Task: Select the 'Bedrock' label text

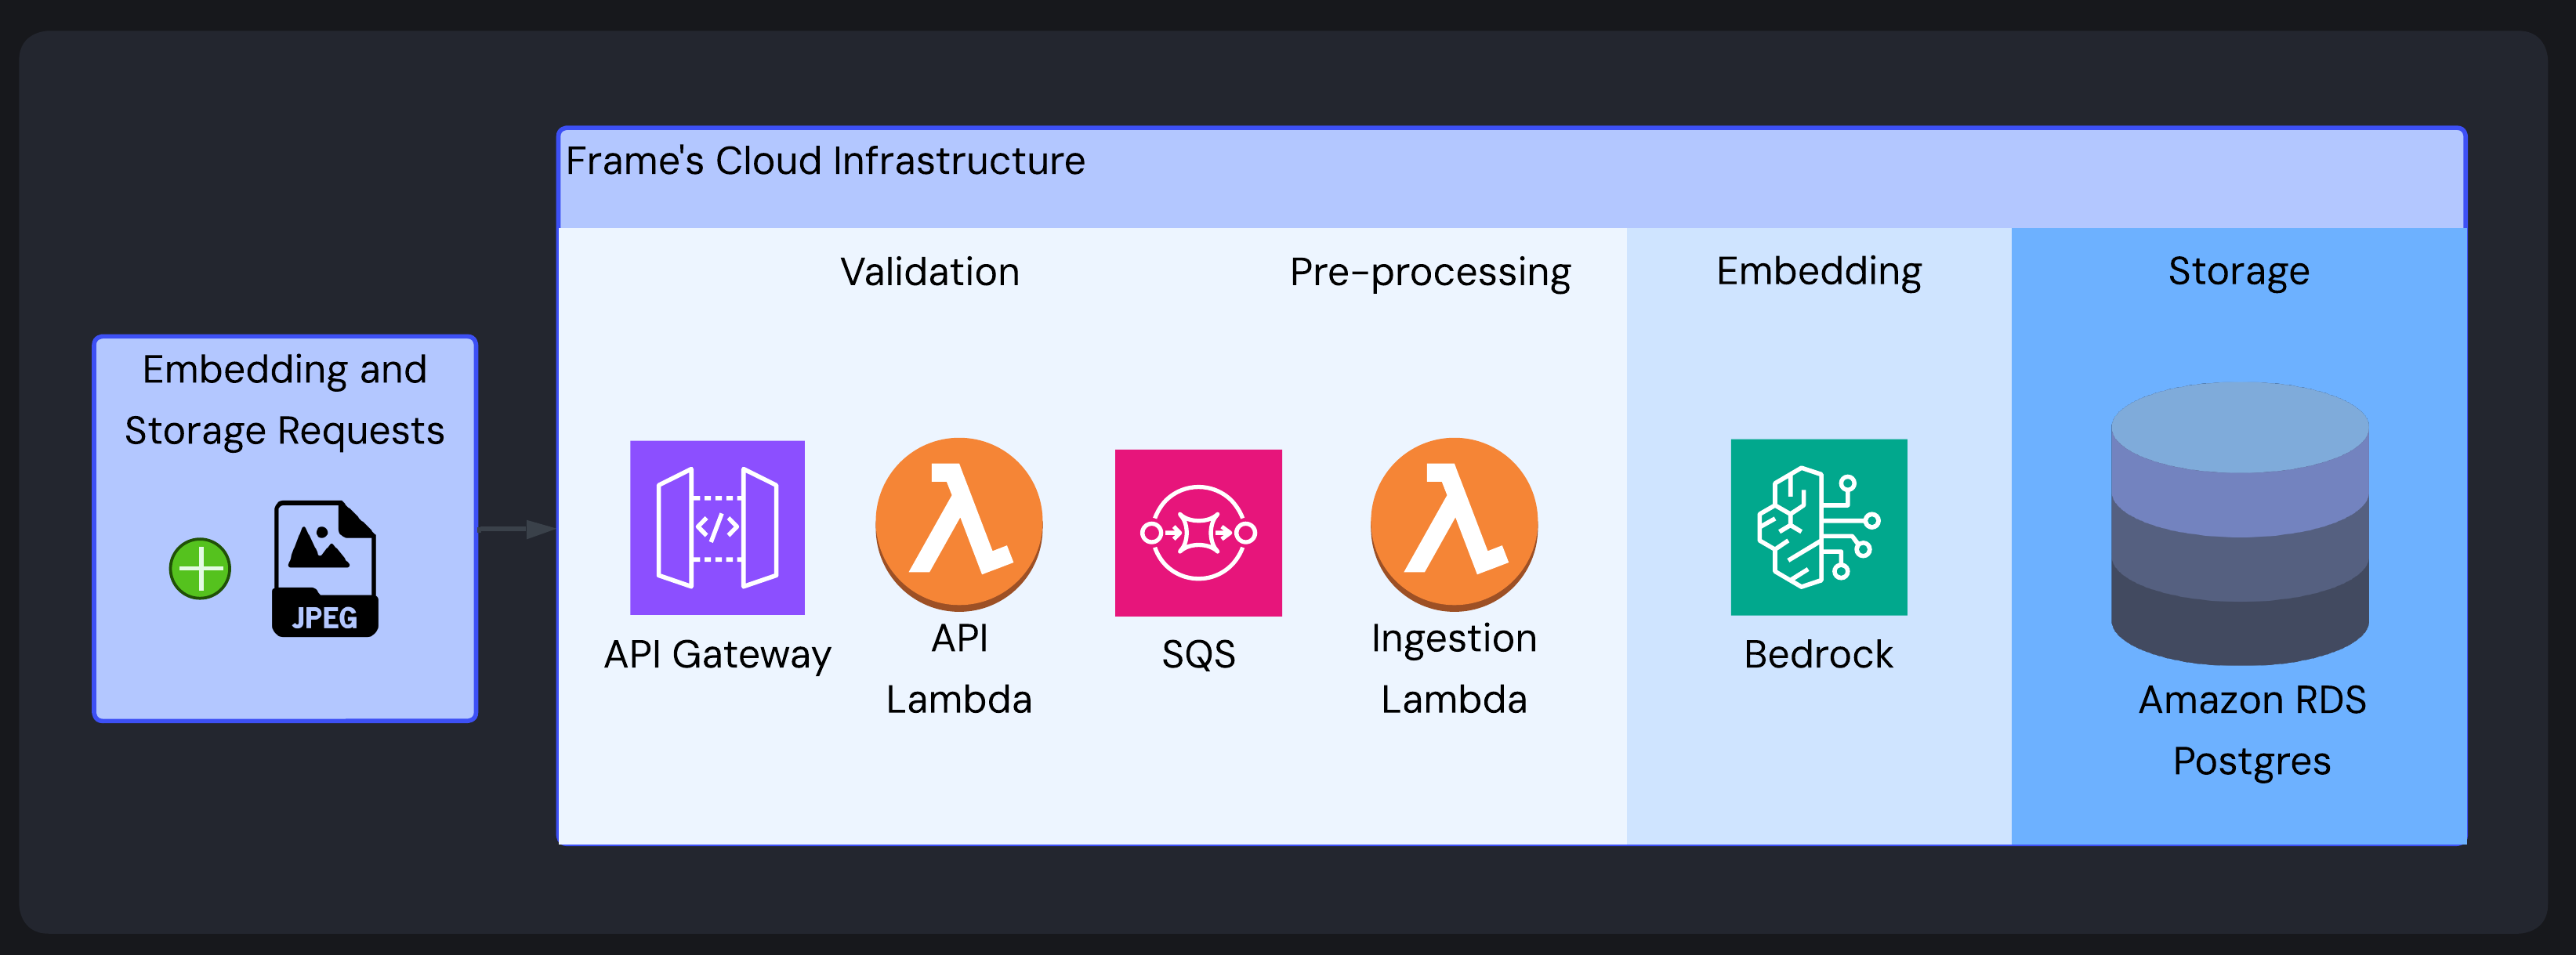Action: tap(1818, 655)
